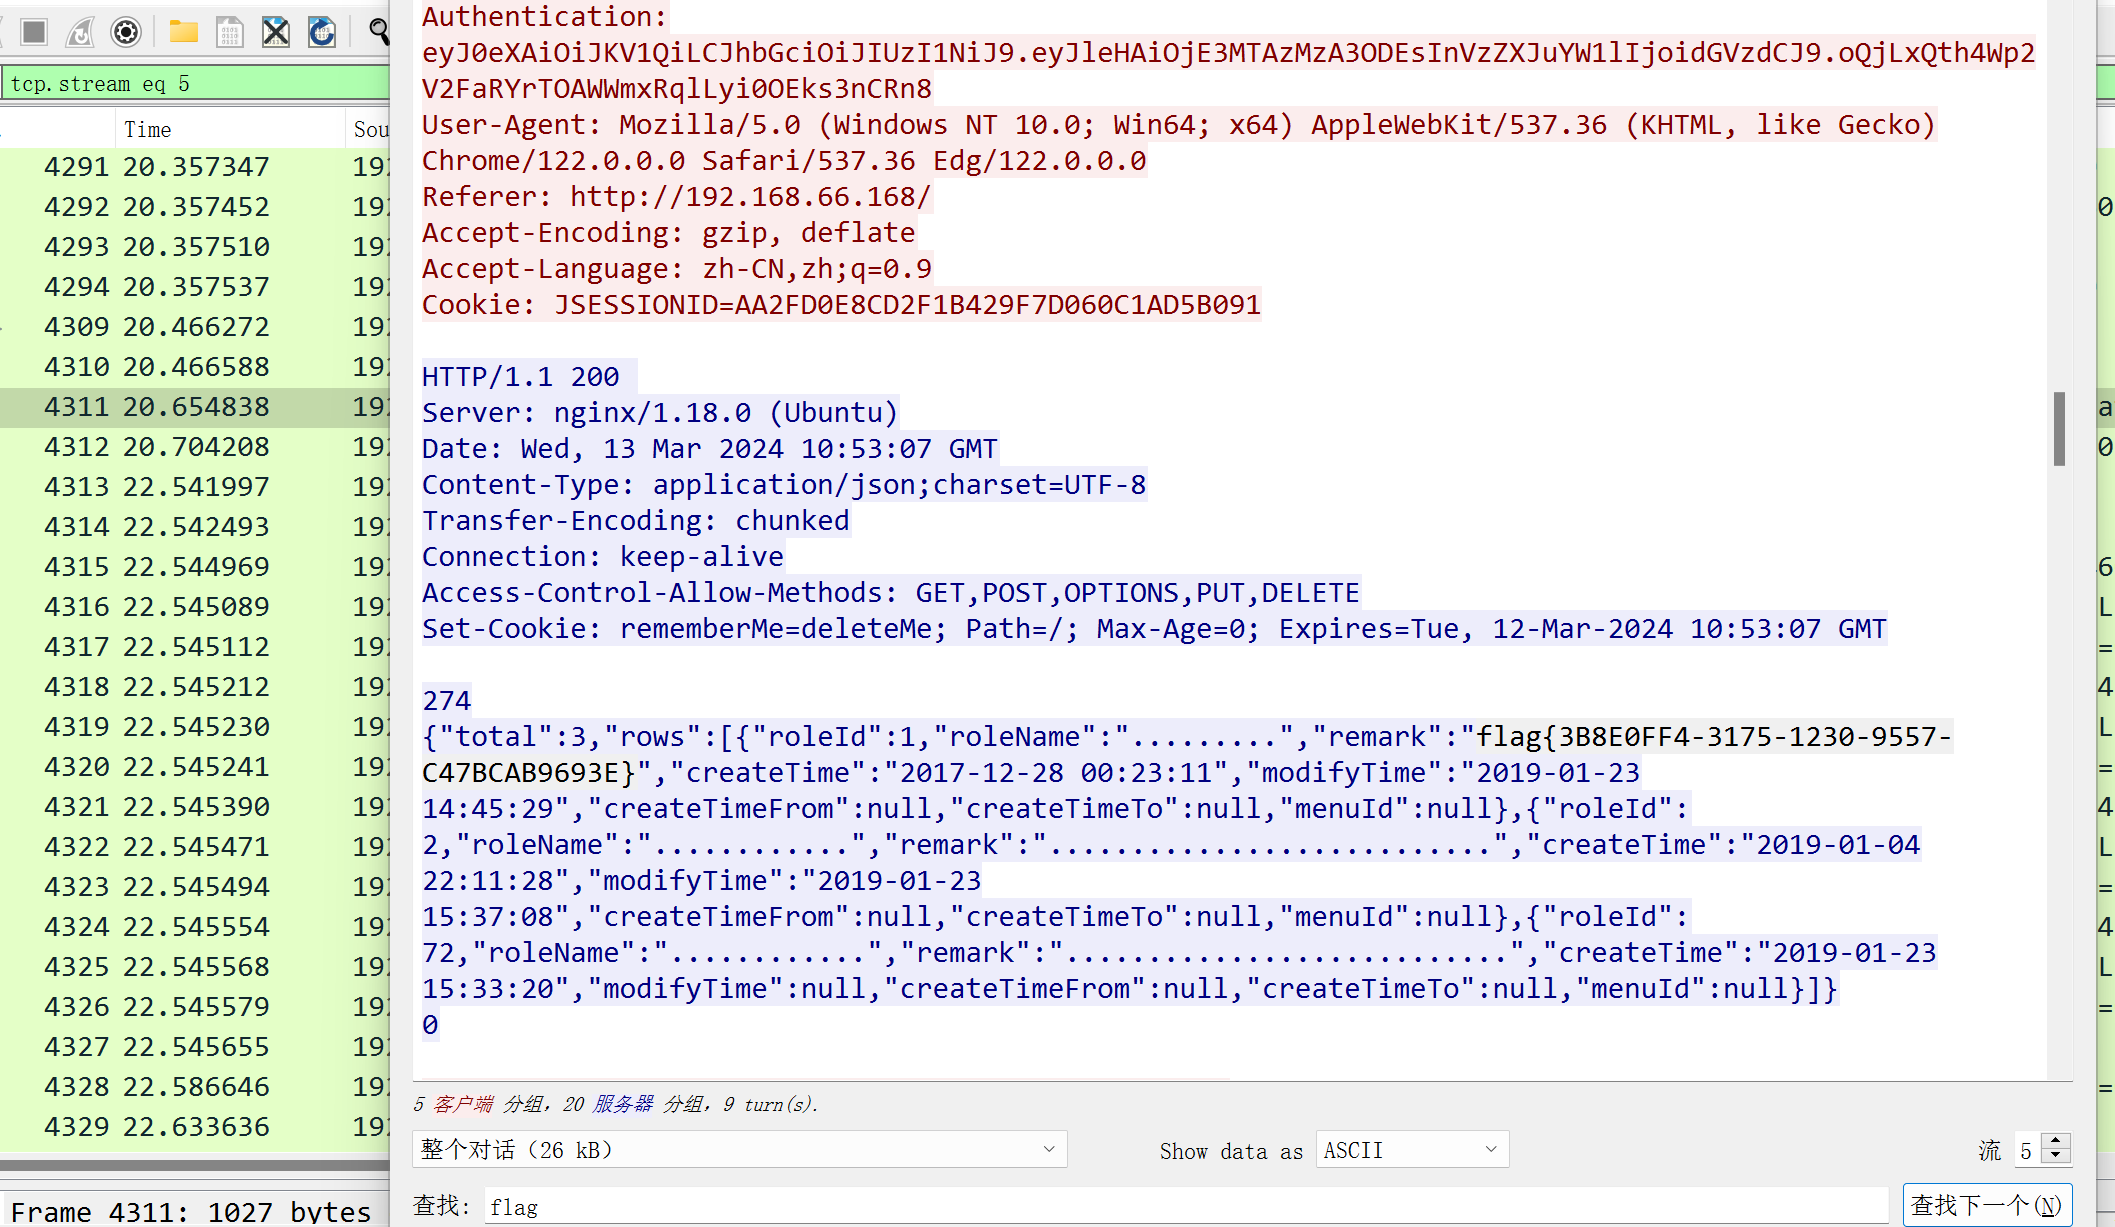Click the follow-stream vertical scrollbar thumb
The height and width of the screenshot is (1227, 2115).
(x=2059, y=429)
